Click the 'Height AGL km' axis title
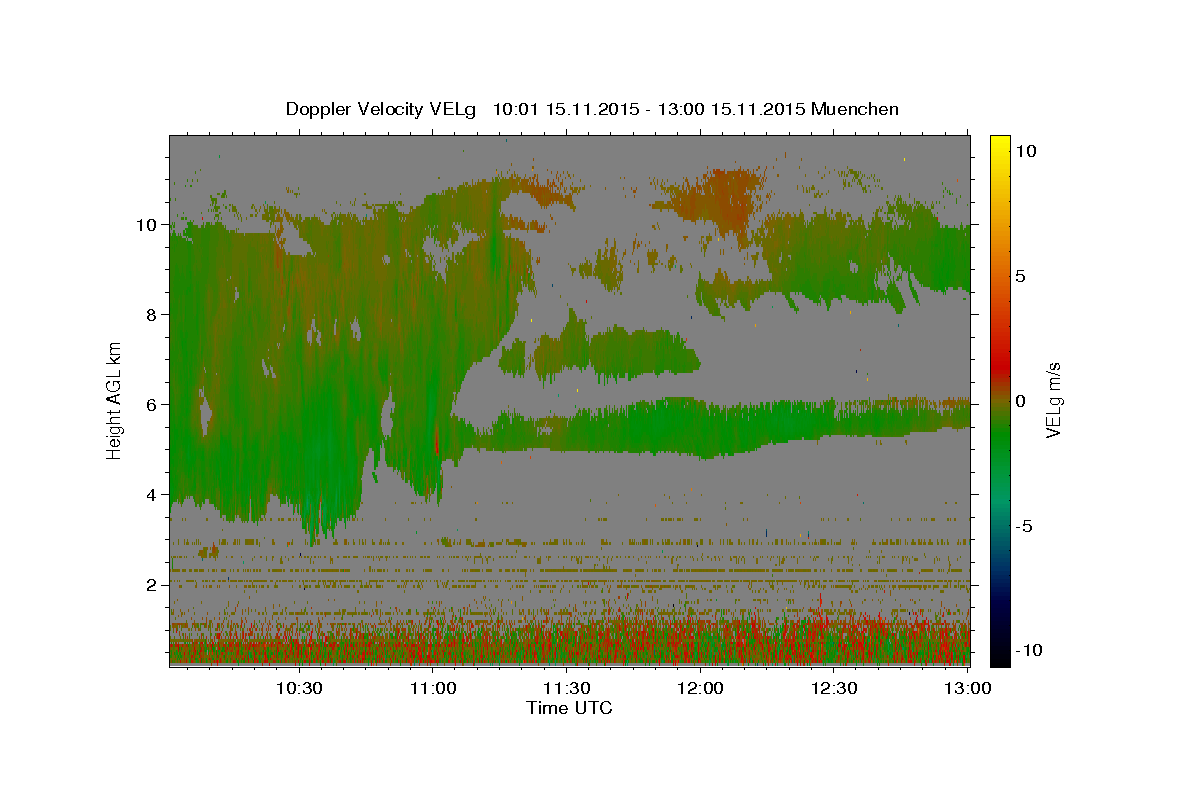The height and width of the screenshot is (800, 1200). [115, 400]
